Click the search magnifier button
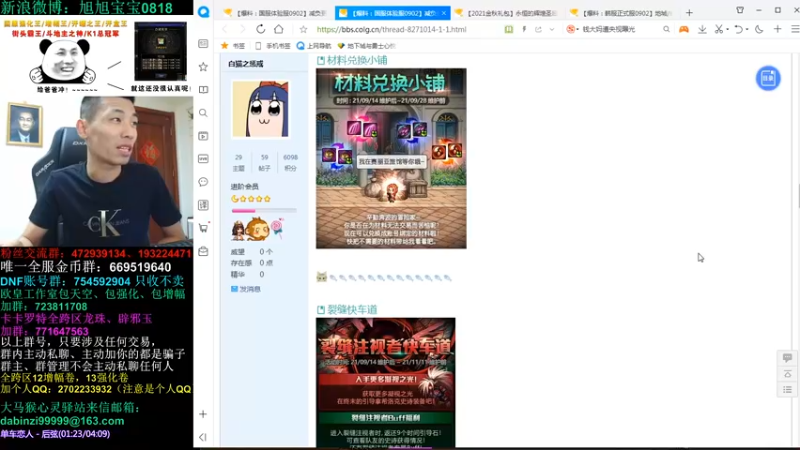The height and width of the screenshot is (450, 800). (666, 30)
